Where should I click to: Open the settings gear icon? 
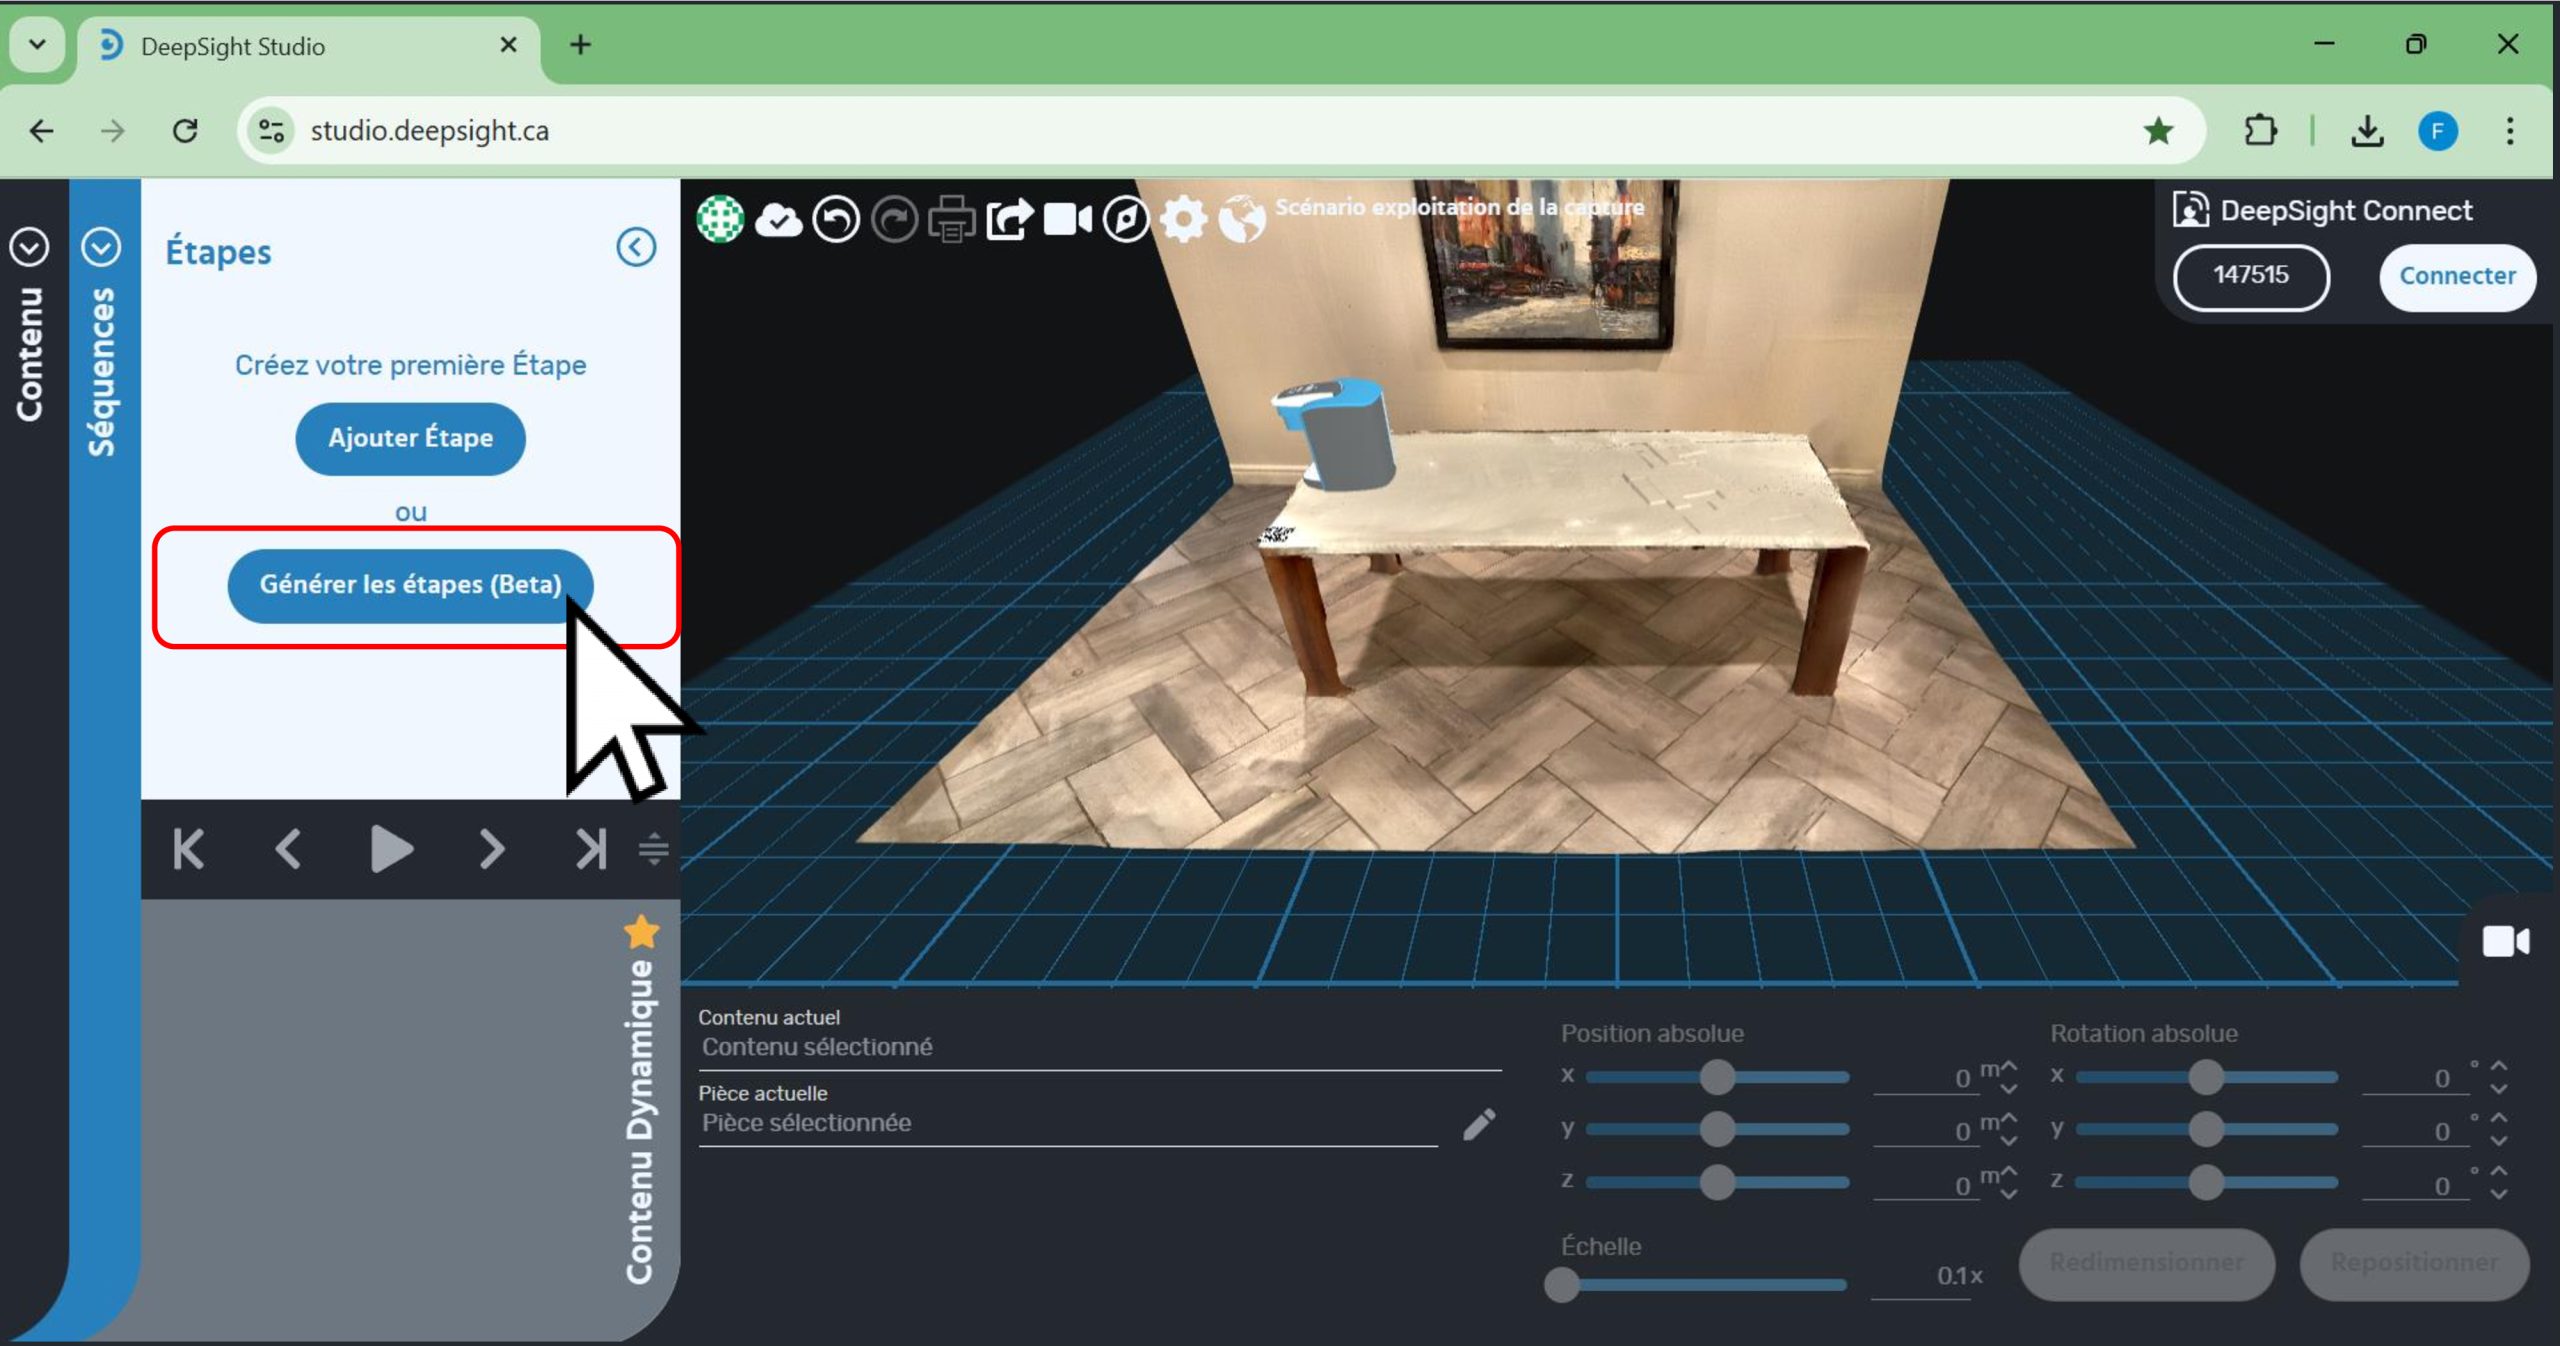(1184, 219)
